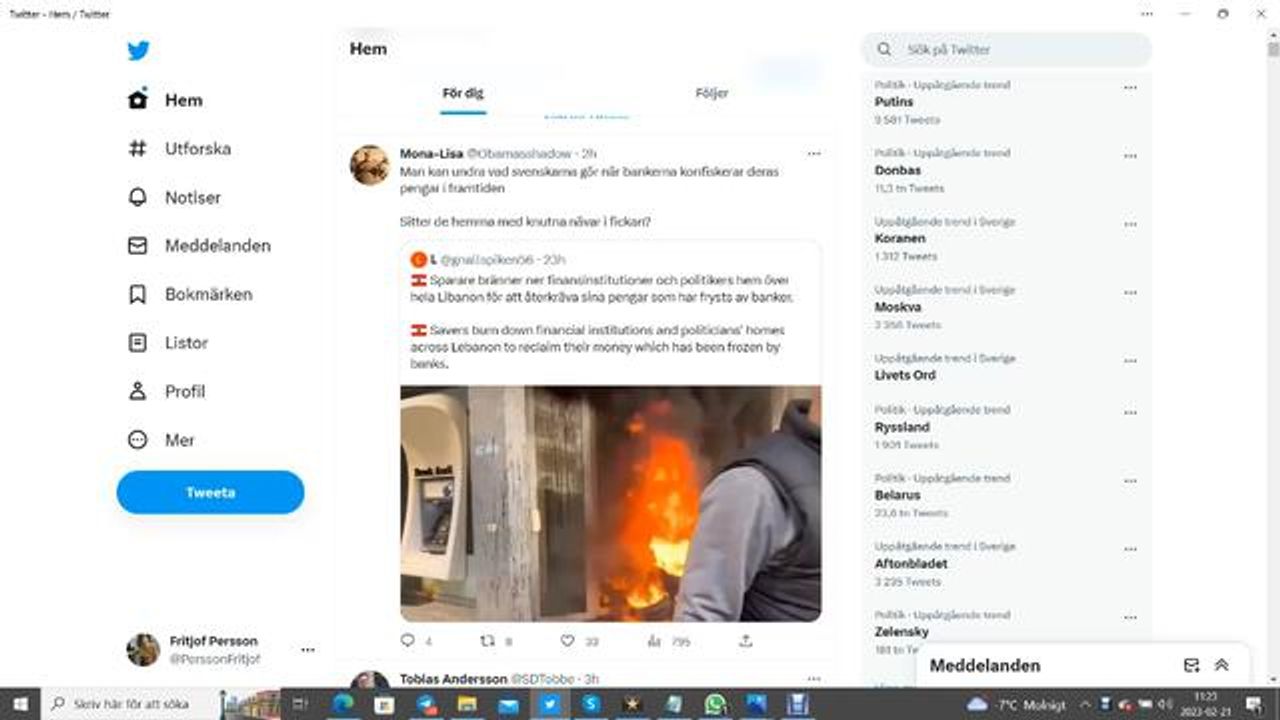Select the För dig tab
Screen dimensions: 1280x720
[x=462, y=93]
